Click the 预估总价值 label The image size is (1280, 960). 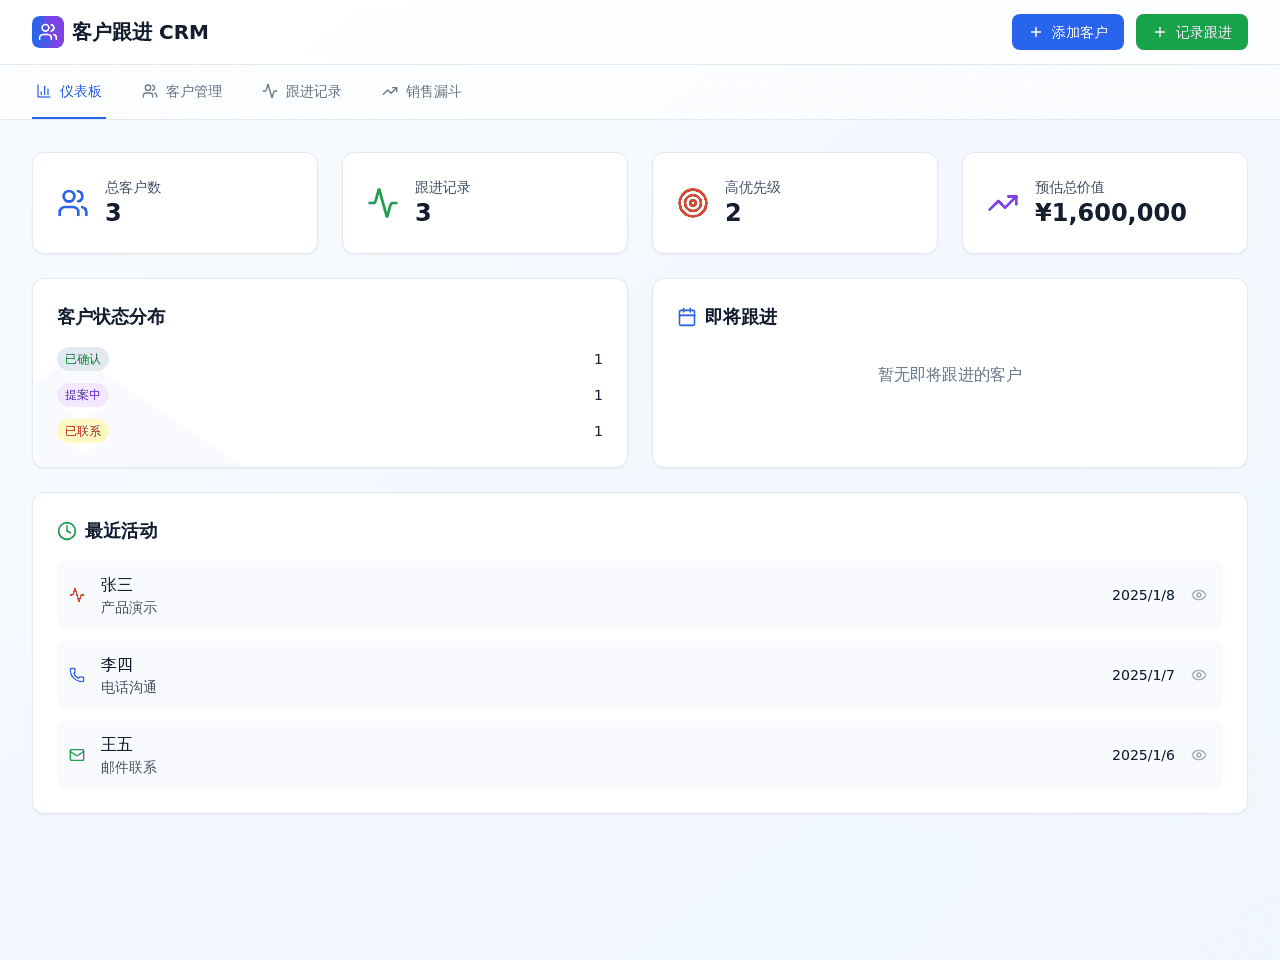pos(1070,187)
